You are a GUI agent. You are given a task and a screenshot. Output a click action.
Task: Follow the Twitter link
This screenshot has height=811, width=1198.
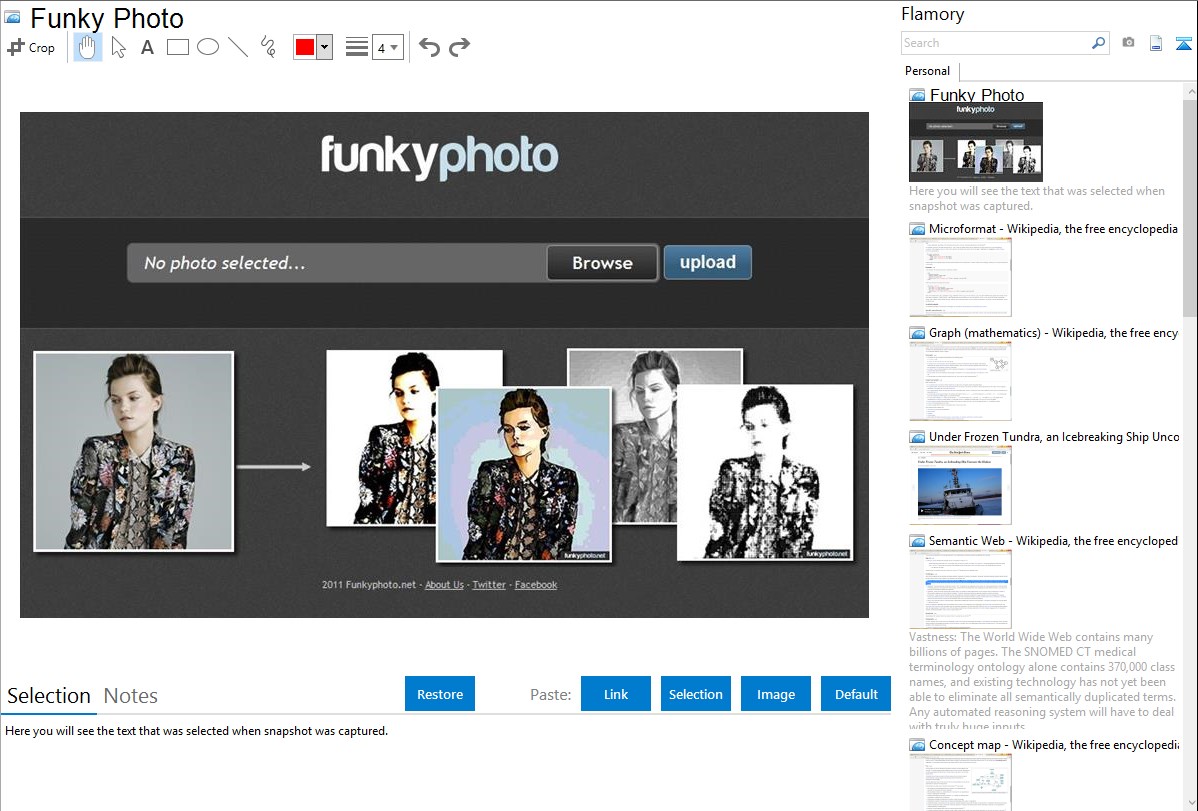coord(489,585)
